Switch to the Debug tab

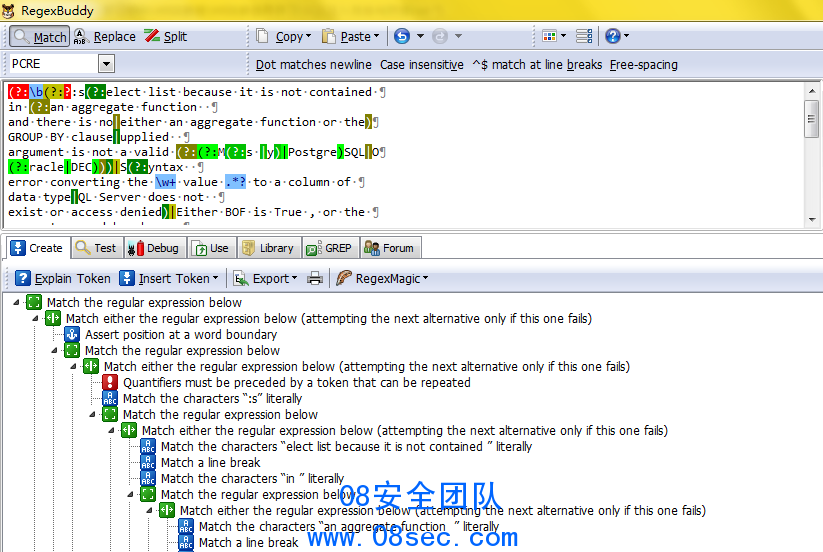click(154, 248)
